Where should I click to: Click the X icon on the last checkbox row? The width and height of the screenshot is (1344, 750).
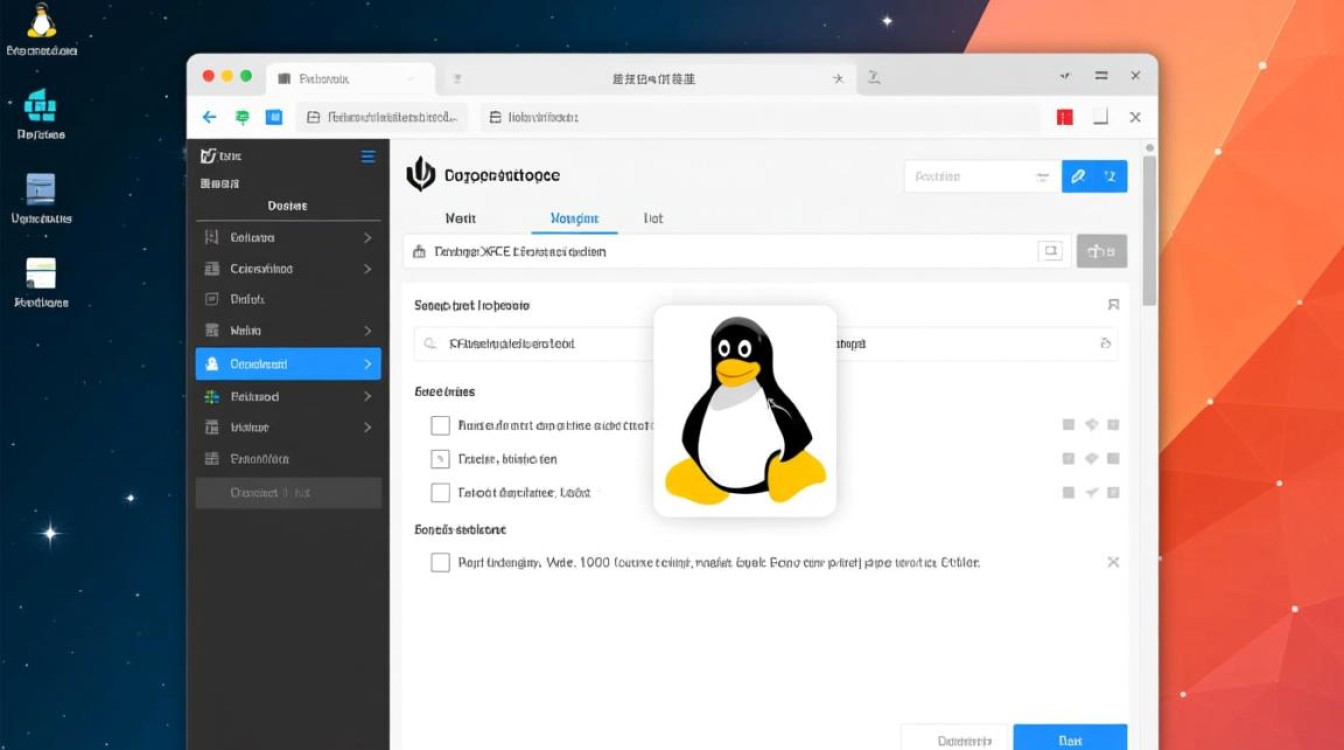pos(1113,562)
